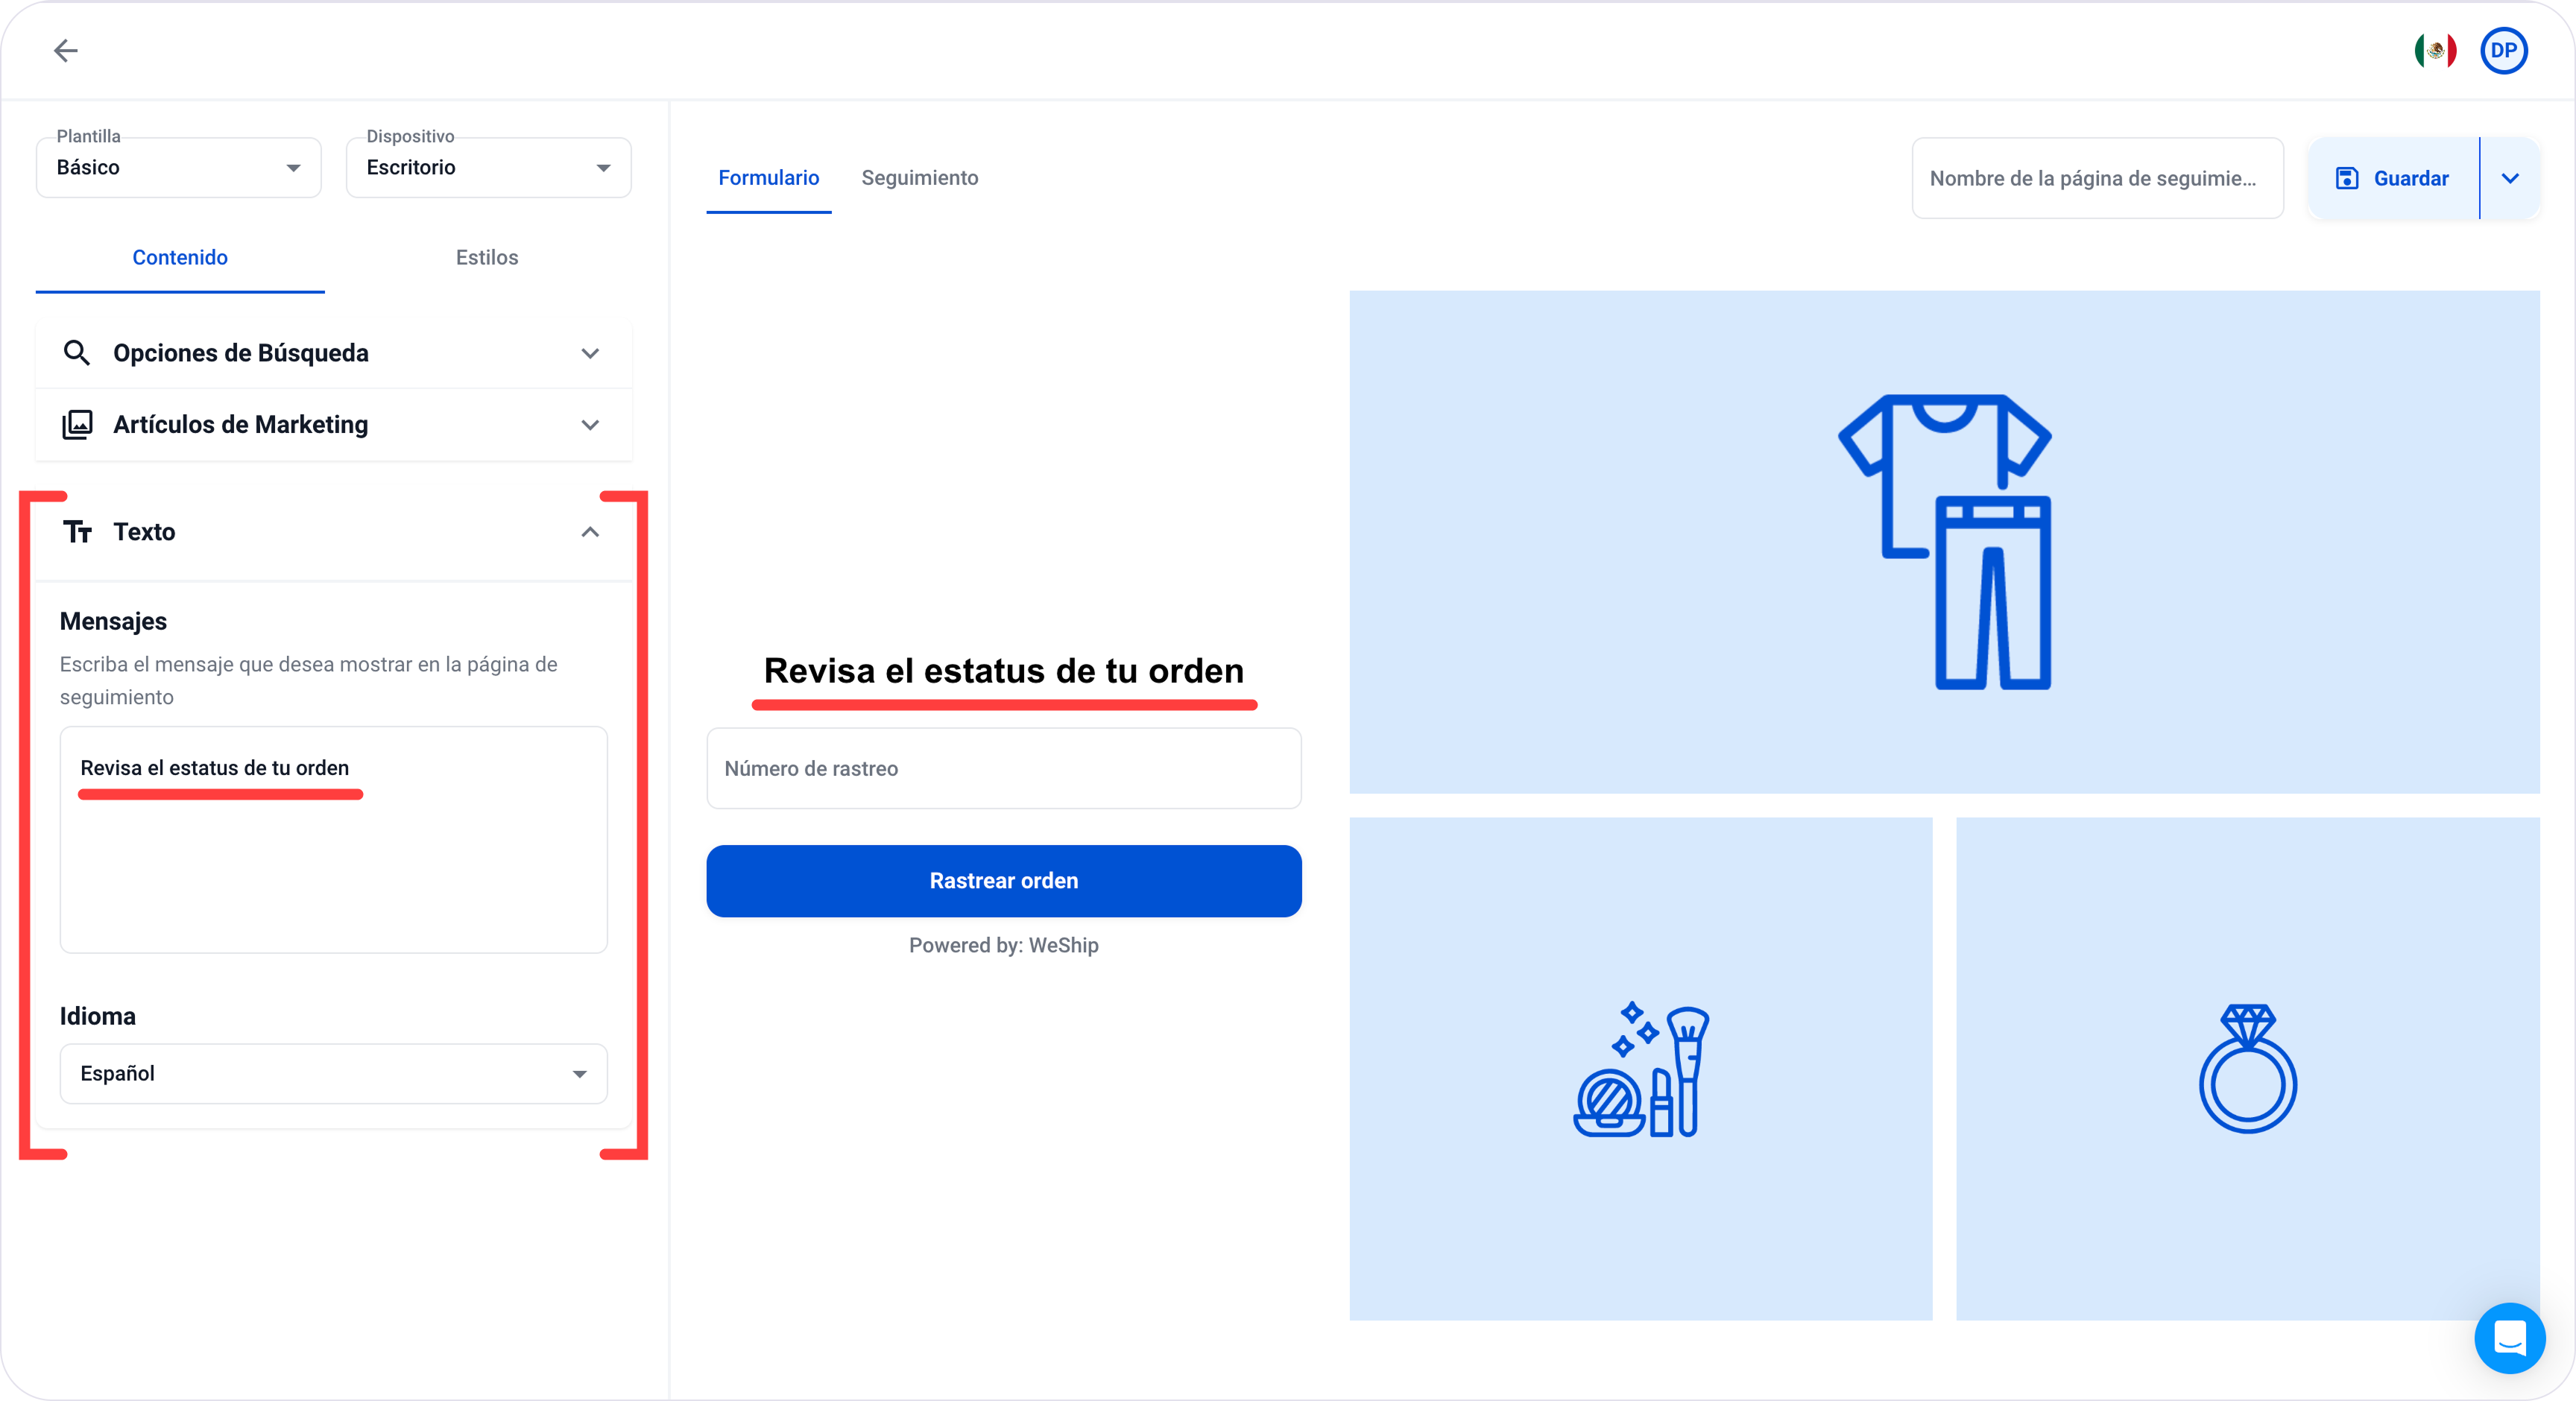
Task: Click the Mensajes section heading
Action: pos(113,621)
